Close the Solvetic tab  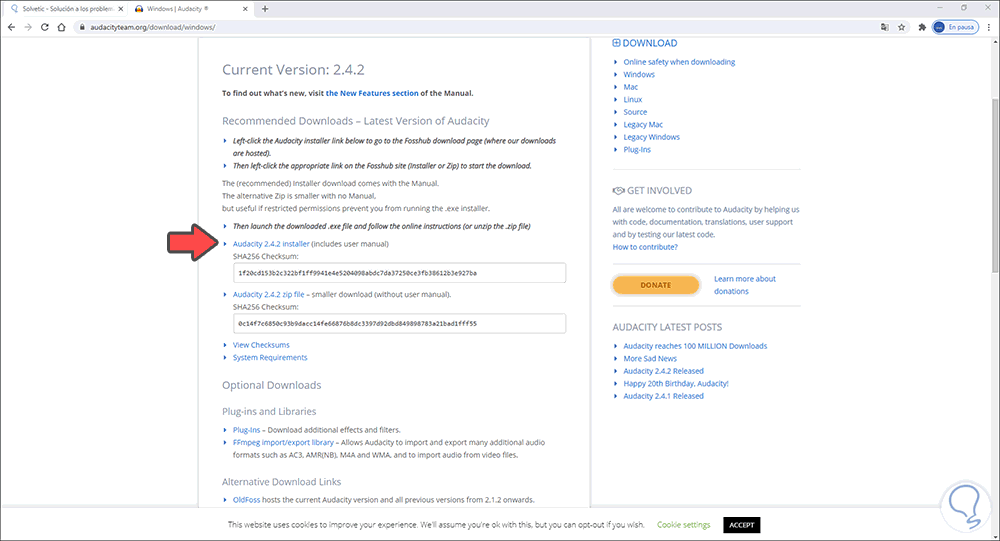click(121, 9)
